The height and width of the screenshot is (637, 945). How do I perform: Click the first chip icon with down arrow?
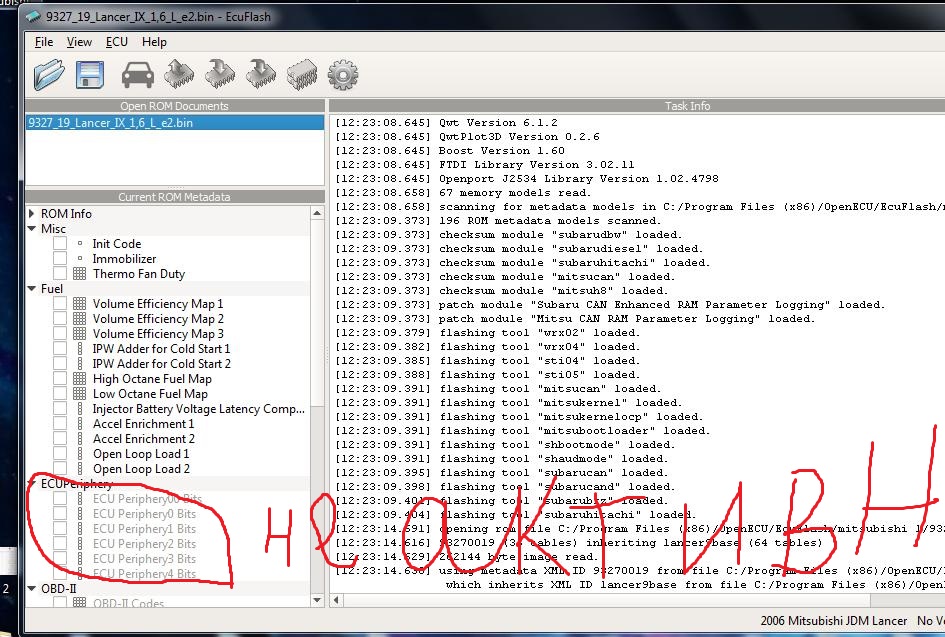(220, 74)
